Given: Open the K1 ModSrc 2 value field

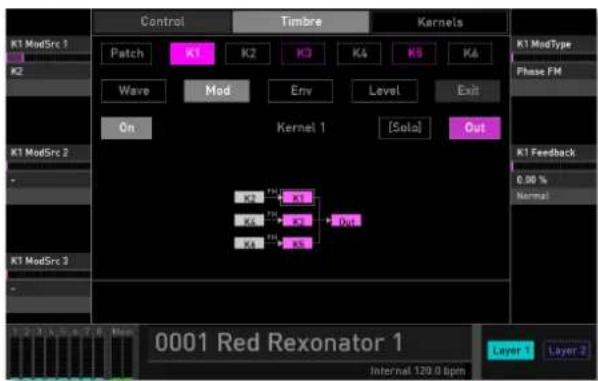Looking at the screenshot, I should pyautogui.click(x=48, y=180).
